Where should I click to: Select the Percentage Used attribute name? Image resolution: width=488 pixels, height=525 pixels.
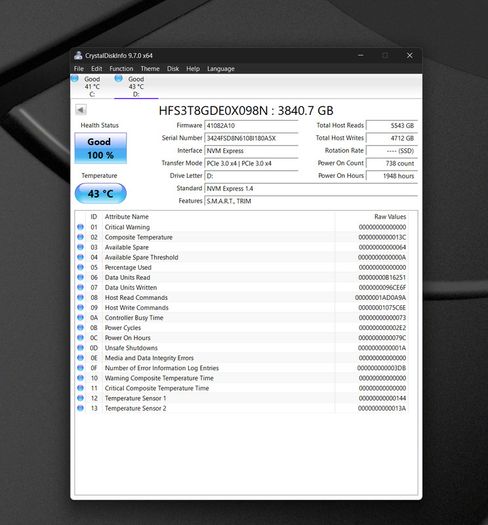128,268
